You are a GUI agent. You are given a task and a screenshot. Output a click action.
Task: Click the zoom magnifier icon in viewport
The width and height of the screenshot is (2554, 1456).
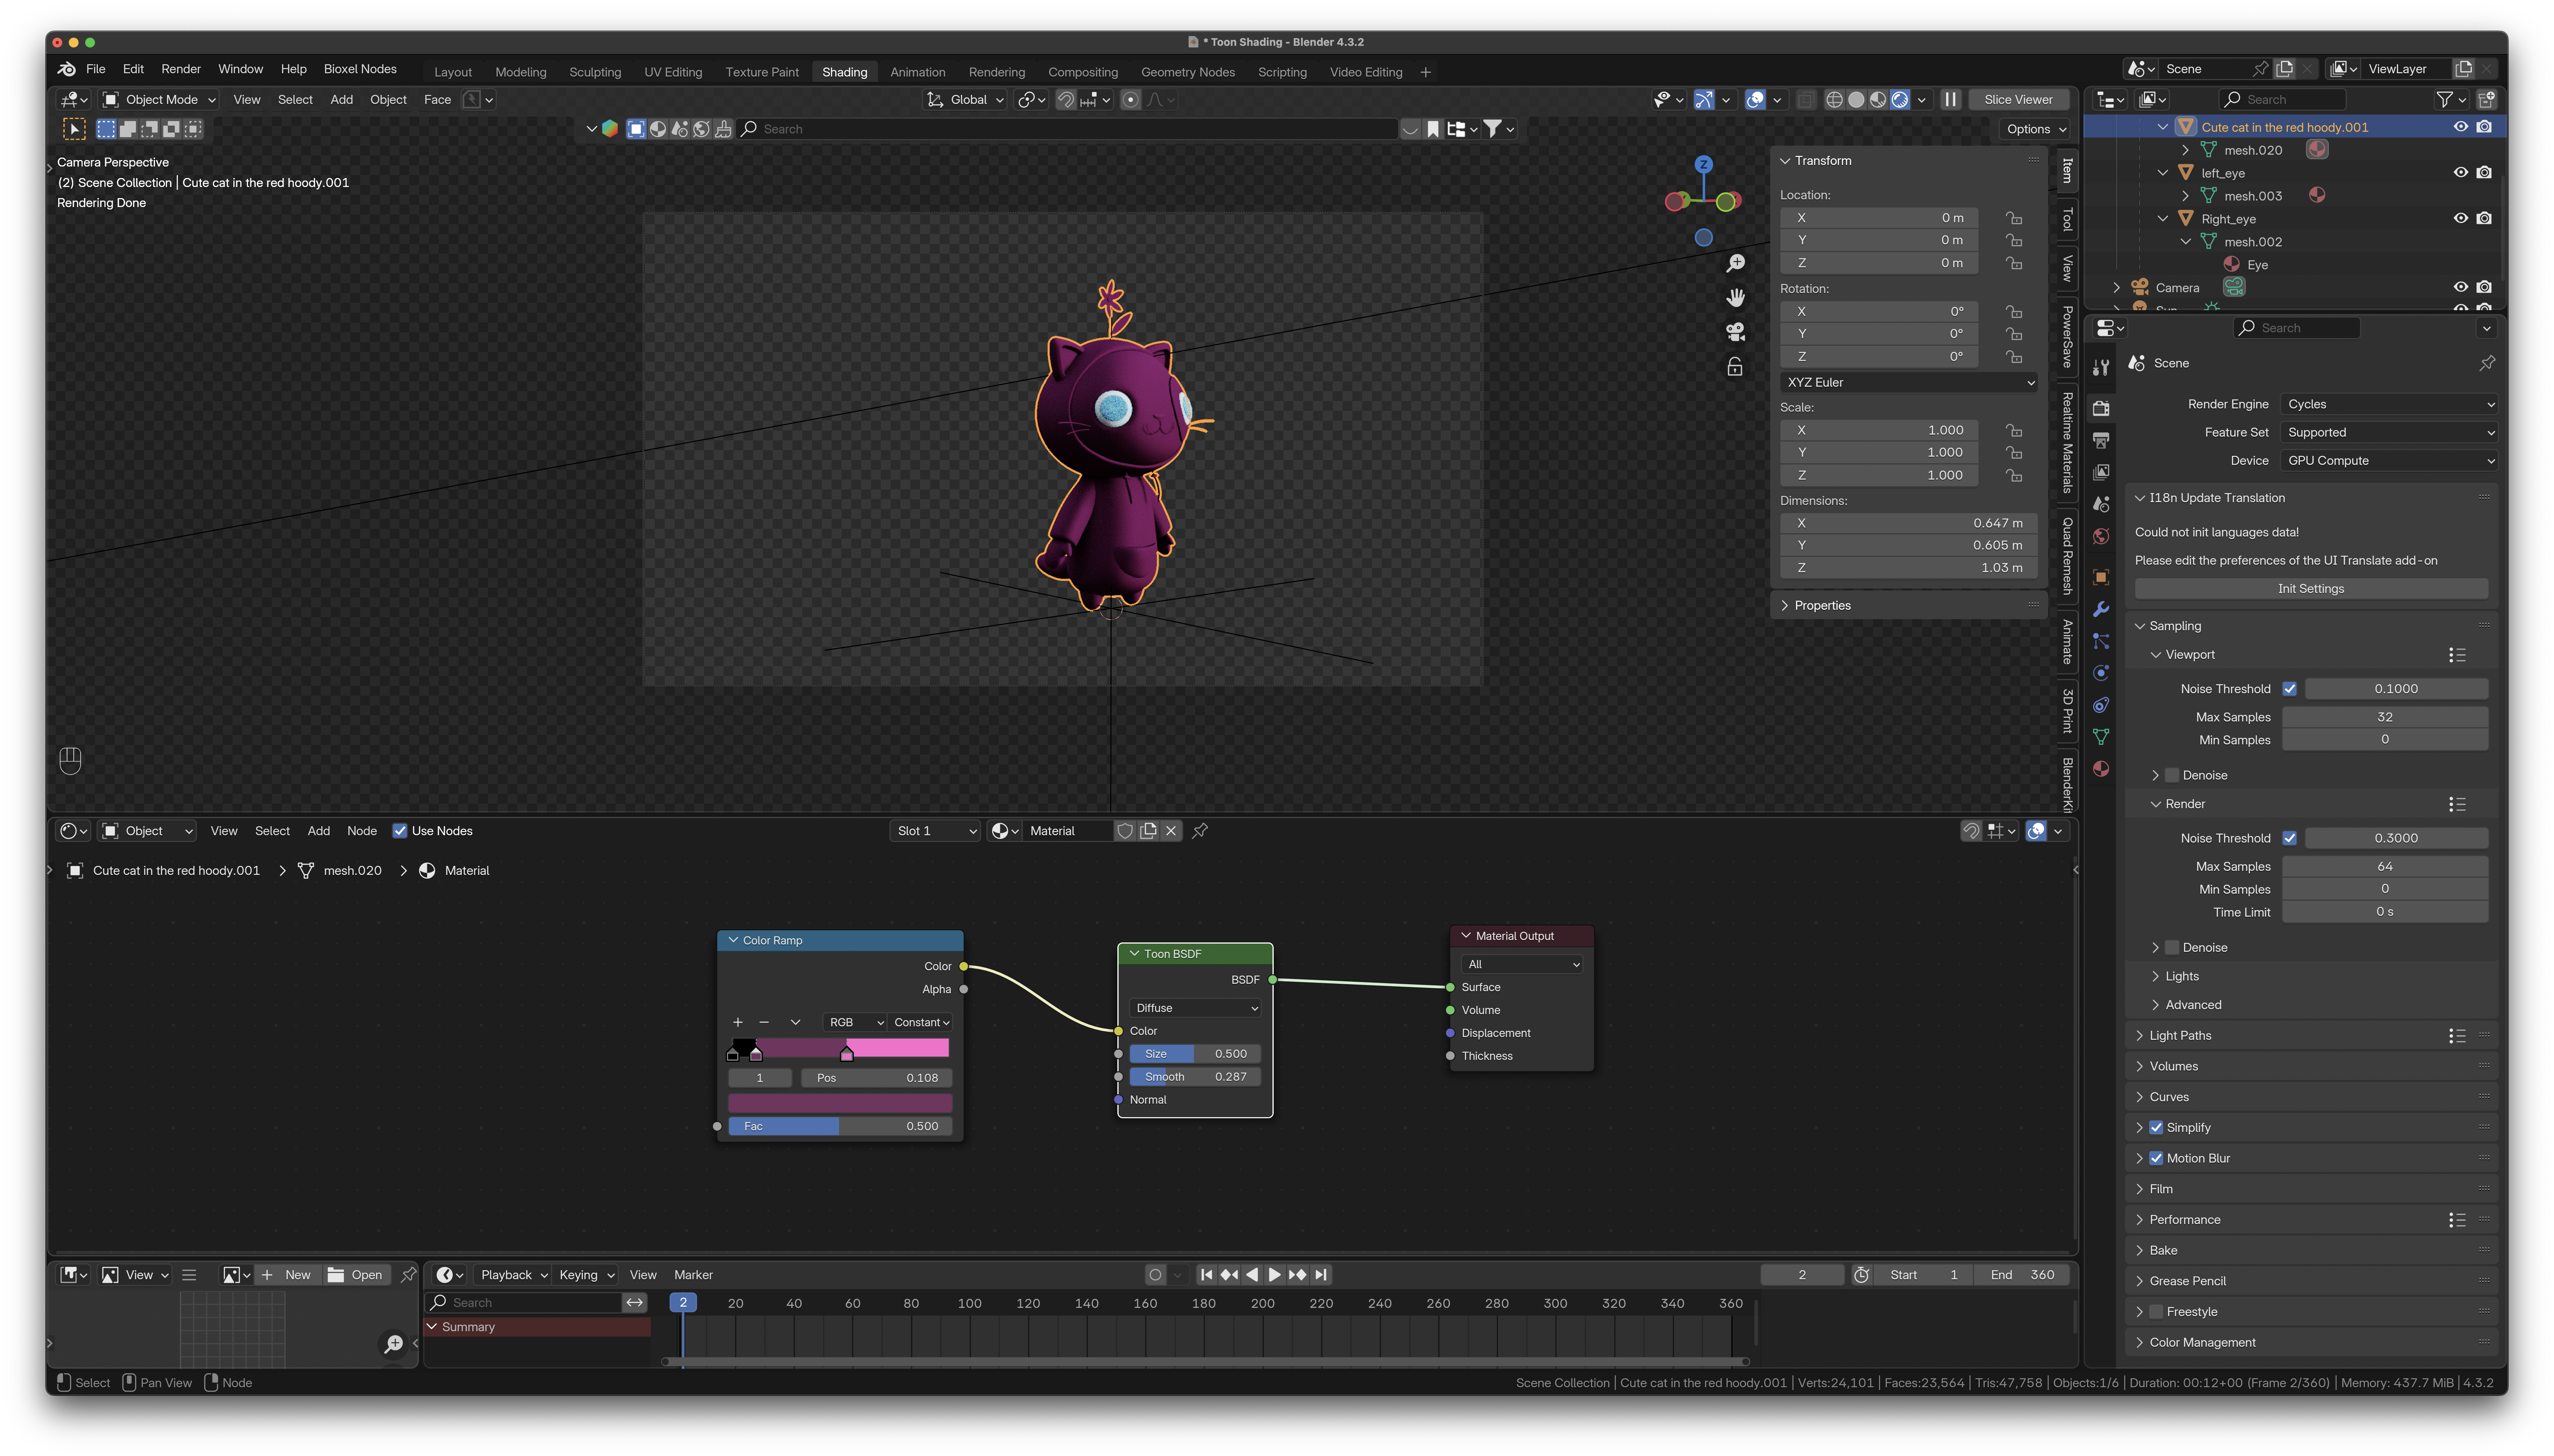click(1735, 263)
